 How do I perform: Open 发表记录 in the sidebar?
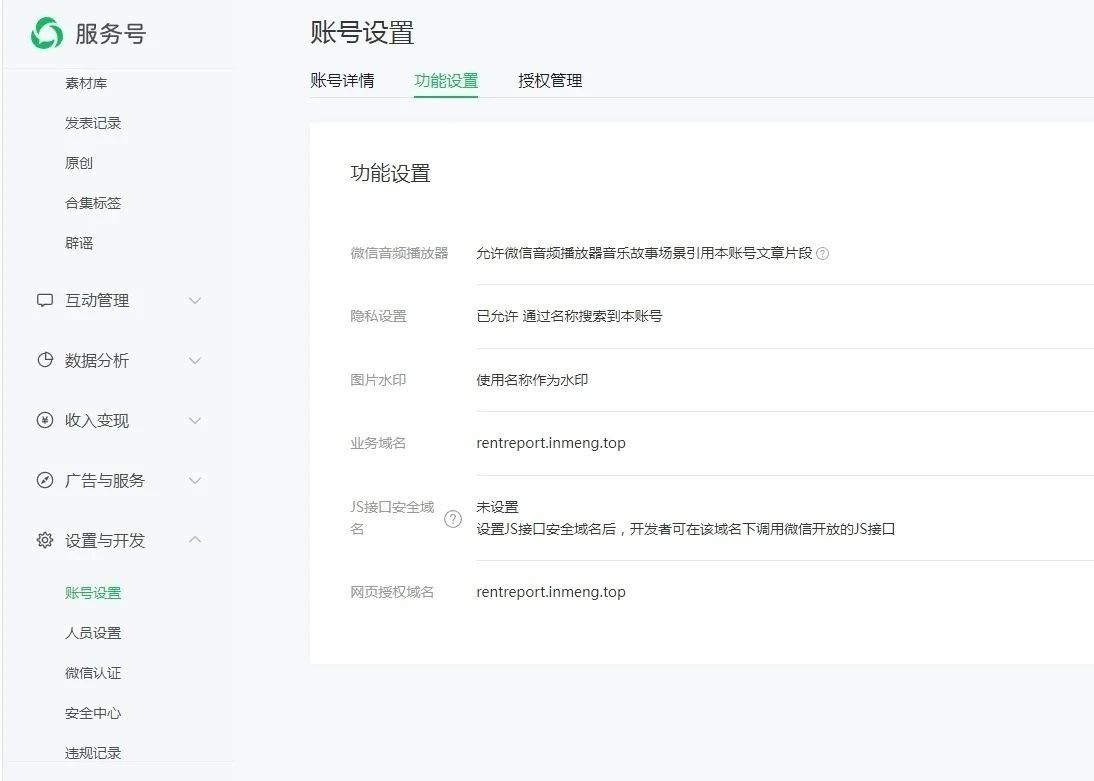tap(93, 123)
